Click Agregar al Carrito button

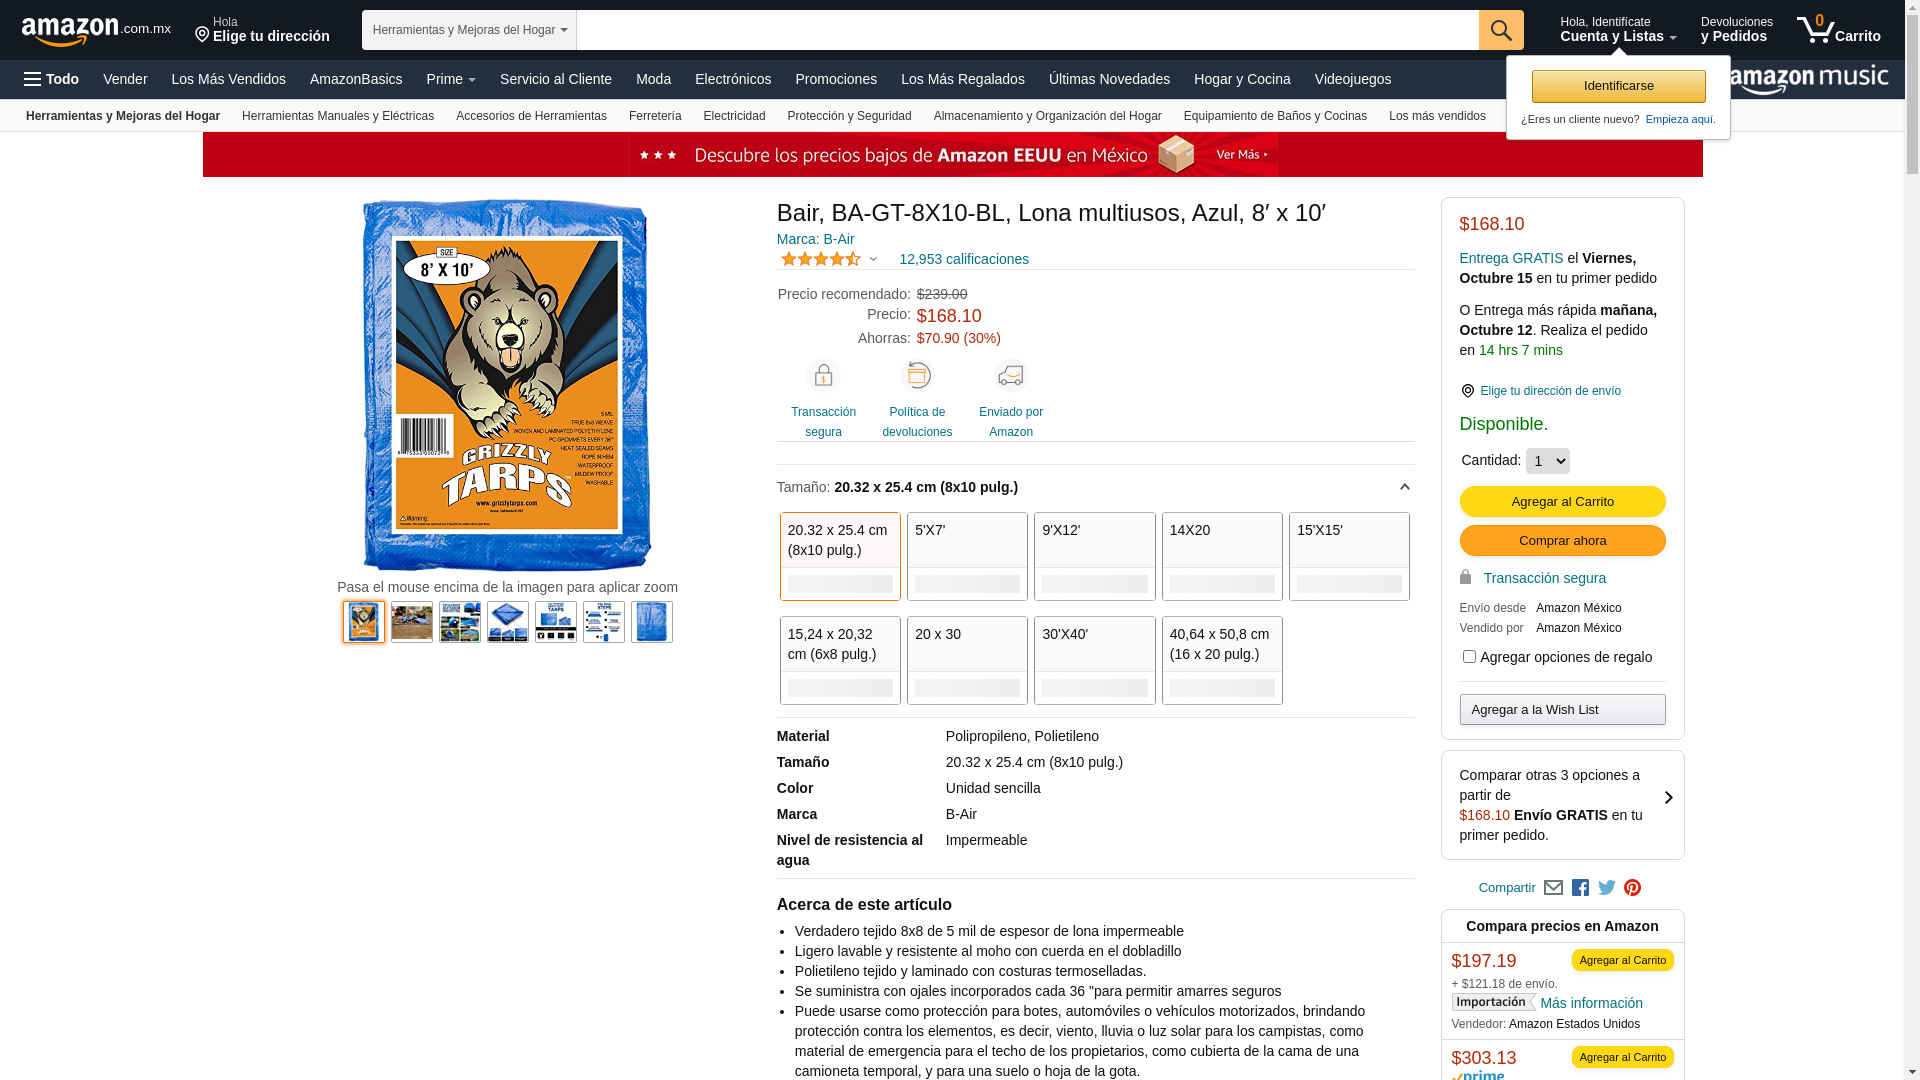[x=1562, y=501]
